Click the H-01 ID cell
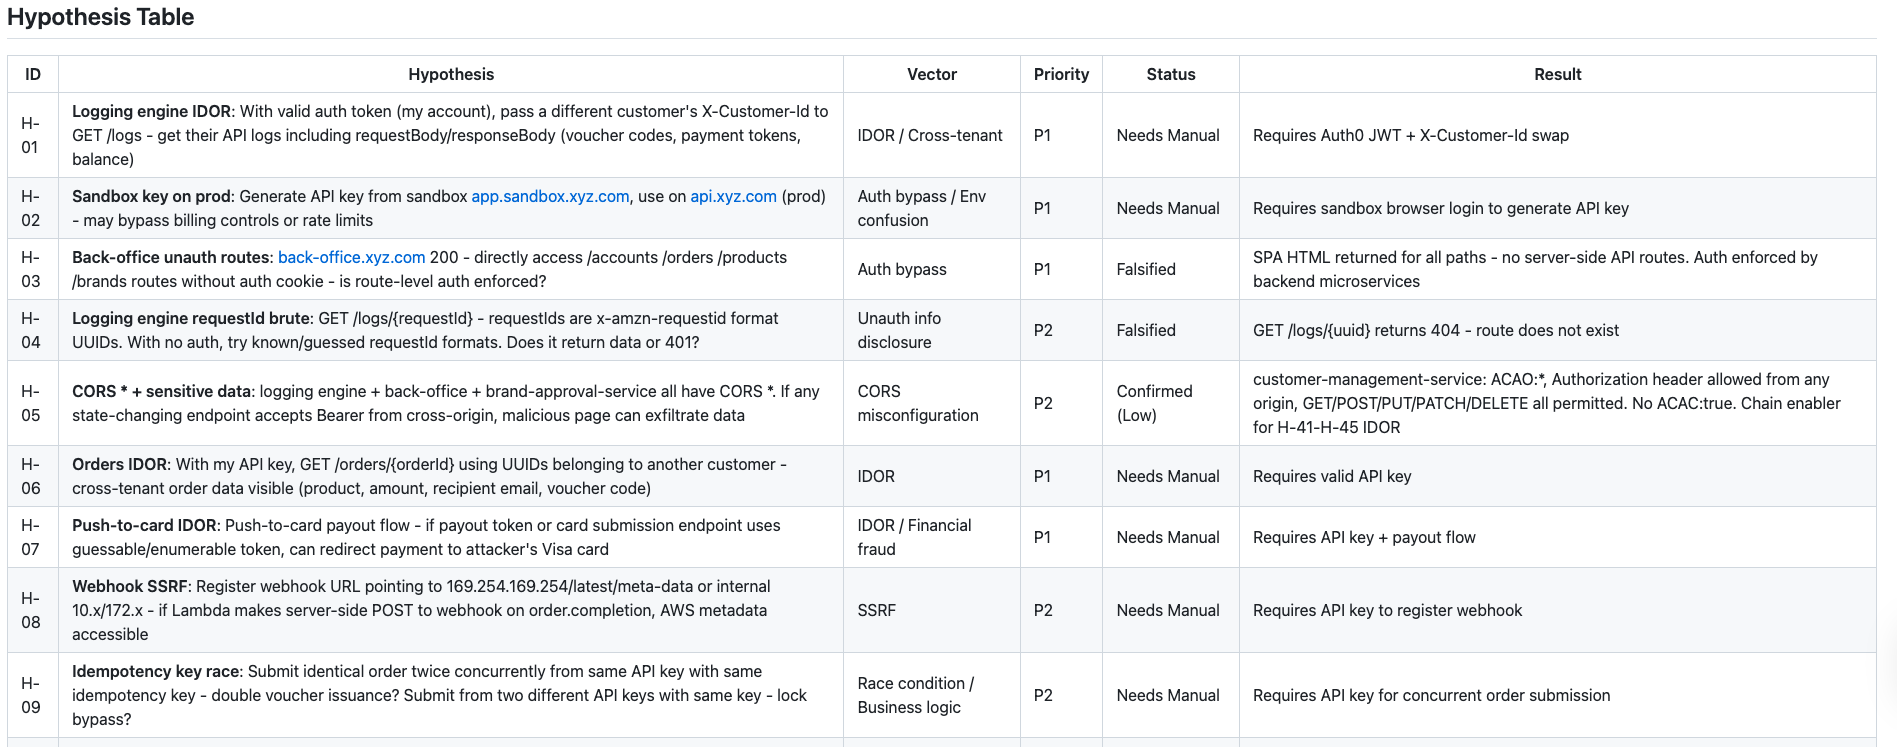This screenshot has width=1897, height=747. click(x=30, y=135)
